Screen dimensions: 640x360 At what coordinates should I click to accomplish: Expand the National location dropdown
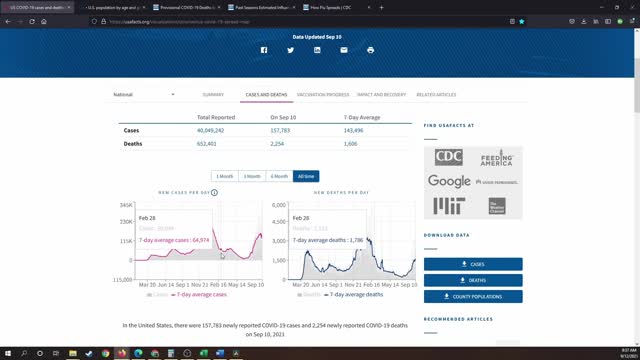[x=144, y=94]
